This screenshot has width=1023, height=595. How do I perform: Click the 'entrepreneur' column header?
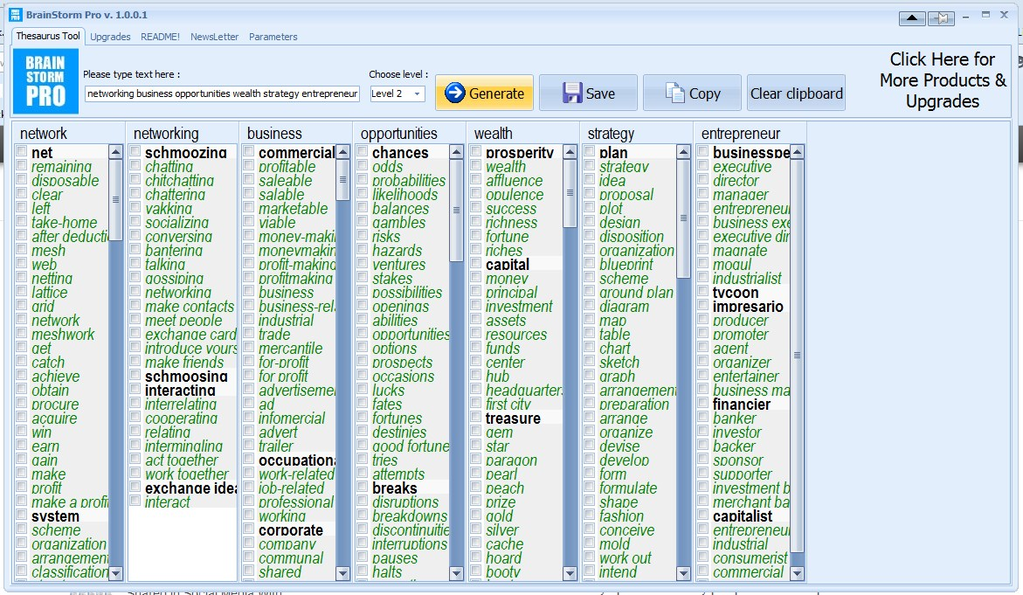pyautogui.click(x=741, y=133)
